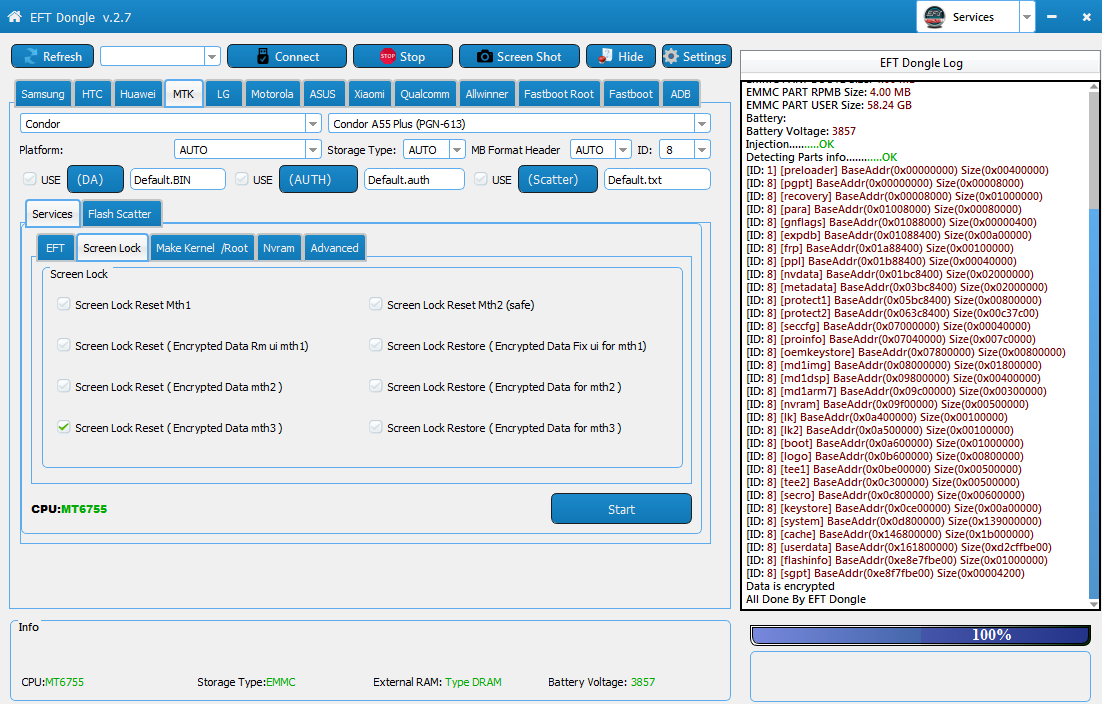1102x704 pixels.
Task: Uncheck Screen Lock Reset Encrypted Data mth3
Action: tap(64, 427)
